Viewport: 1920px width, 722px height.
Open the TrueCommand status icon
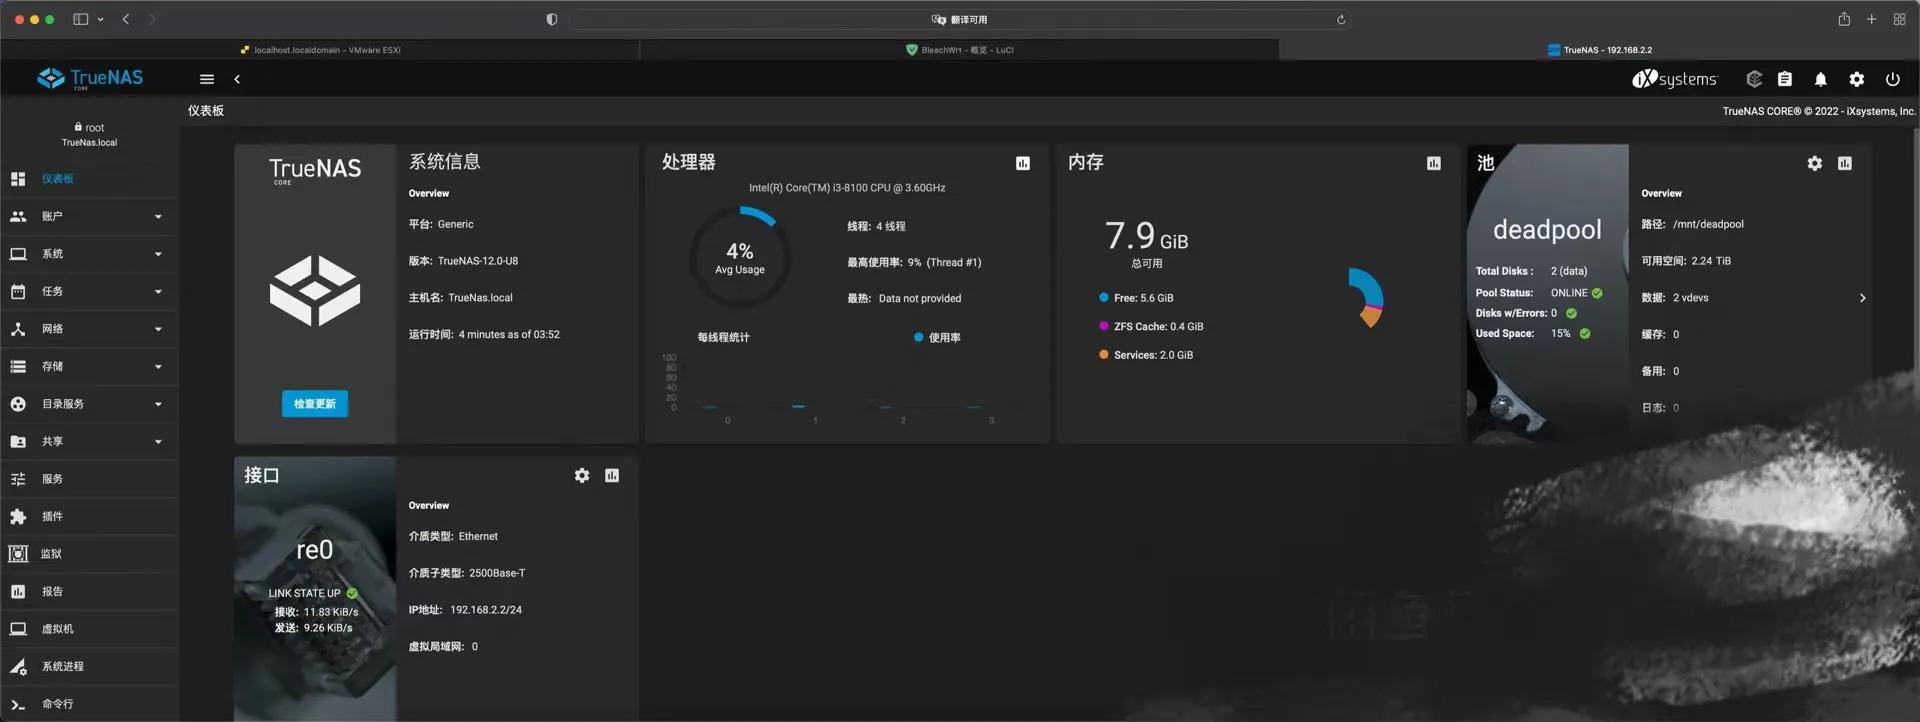coord(1754,79)
